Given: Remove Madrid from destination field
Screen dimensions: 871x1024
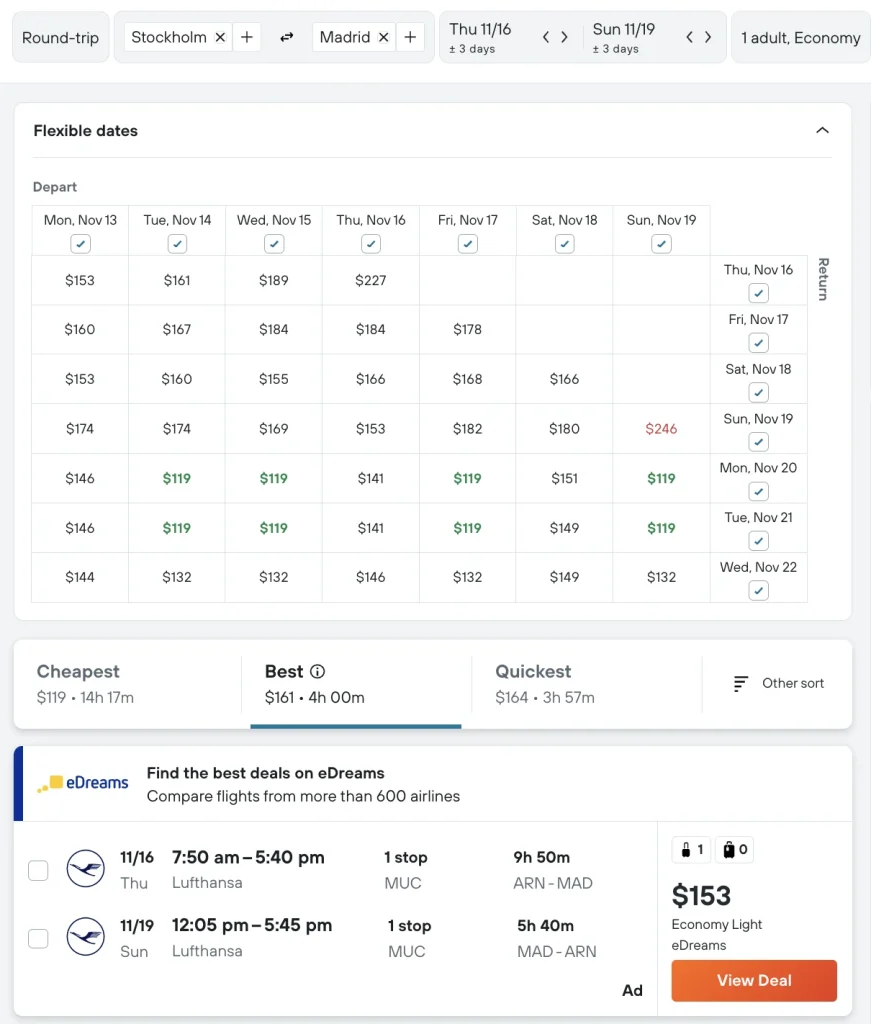Looking at the screenshot, I should (384, 37).
